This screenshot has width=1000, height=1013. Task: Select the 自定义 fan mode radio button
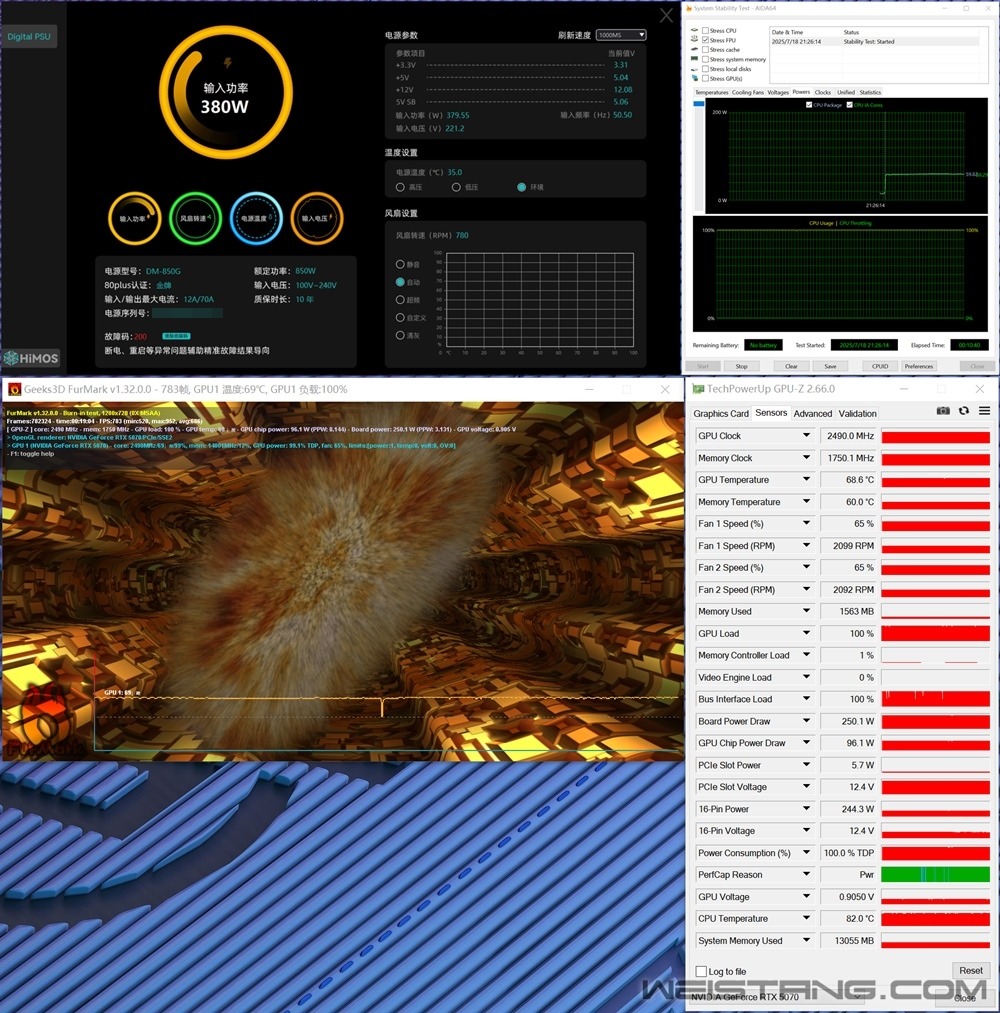pyautogui.click(x=400, y=317)
